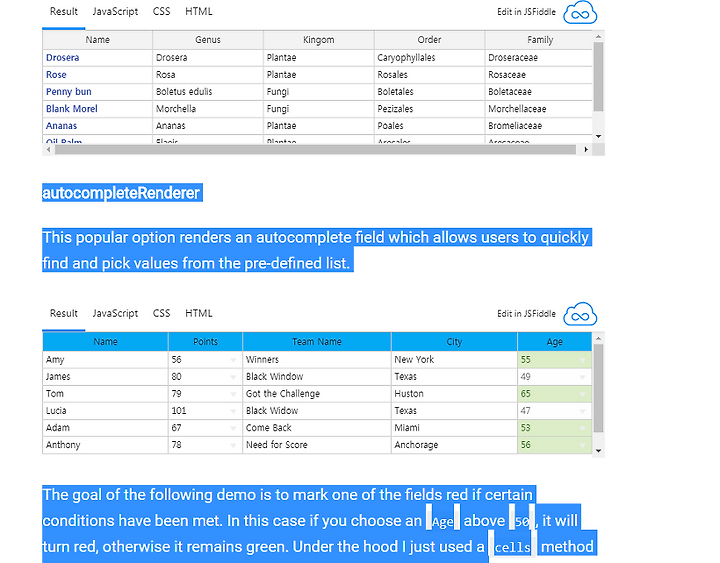Open the Points dropdown for James
This screenshot has width=720, height=563.
[x=233, y=377]
